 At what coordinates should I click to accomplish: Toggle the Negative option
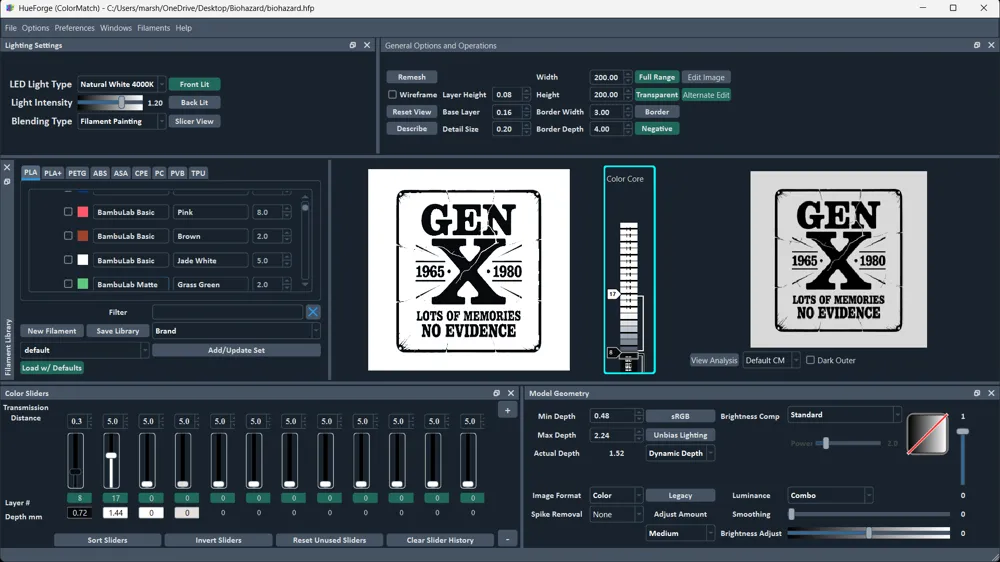click(656, 129)
